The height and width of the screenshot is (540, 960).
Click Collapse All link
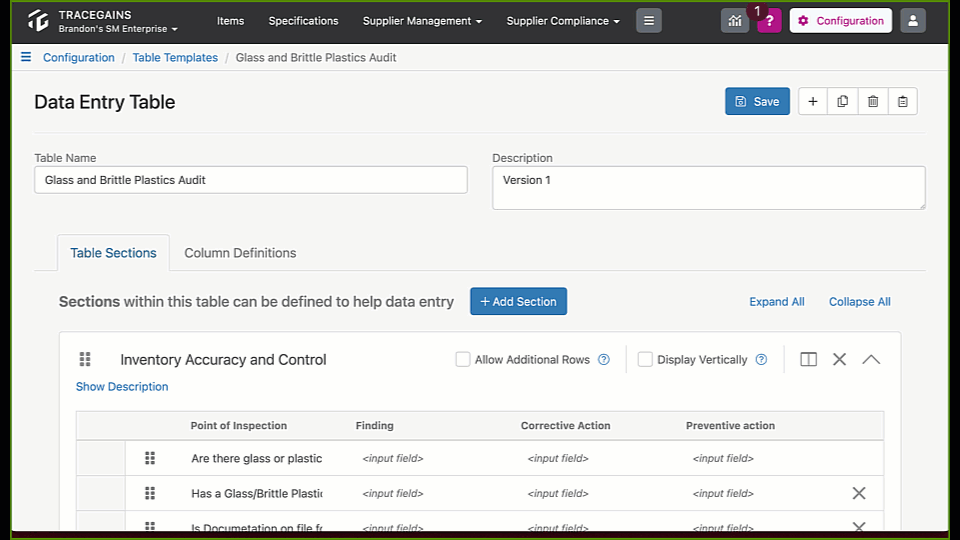pos(860,302)
